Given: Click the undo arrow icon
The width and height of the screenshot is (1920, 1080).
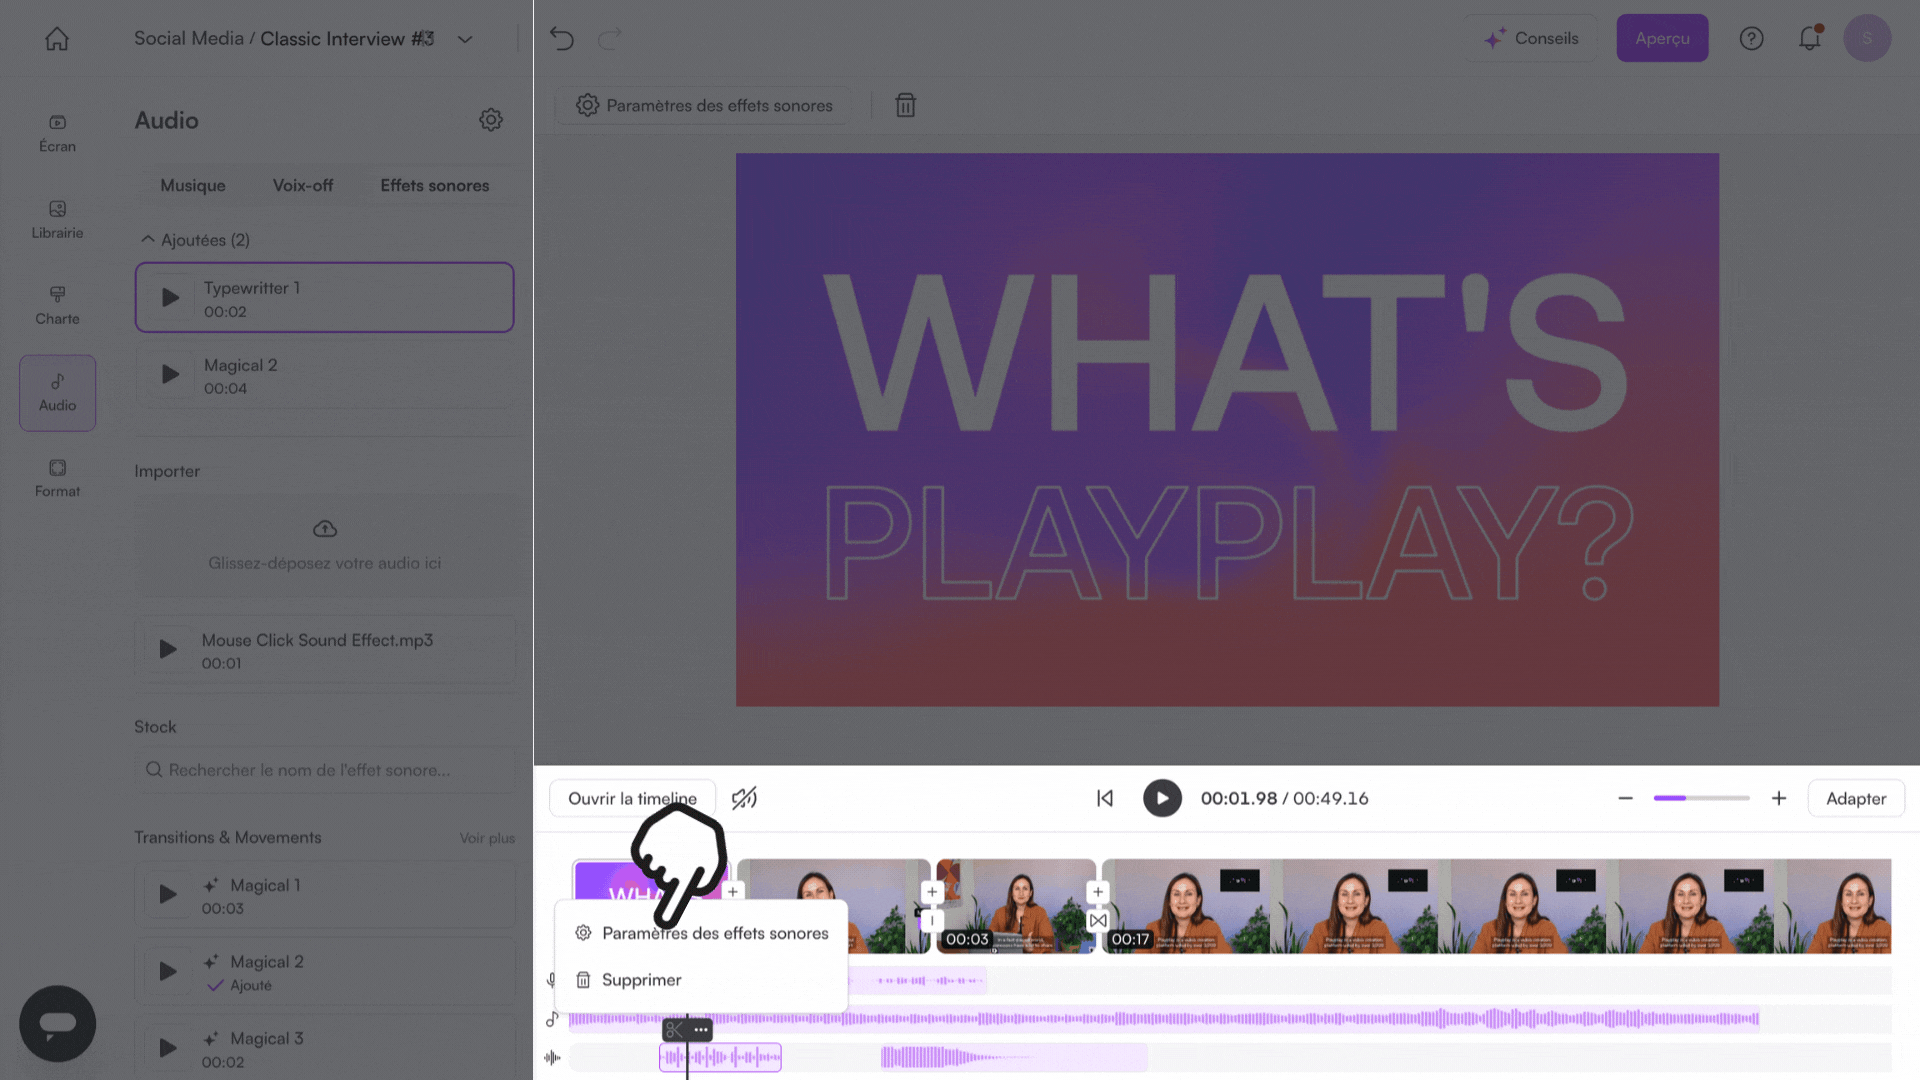Looking at the screenshot, I should tap(562, 39).
